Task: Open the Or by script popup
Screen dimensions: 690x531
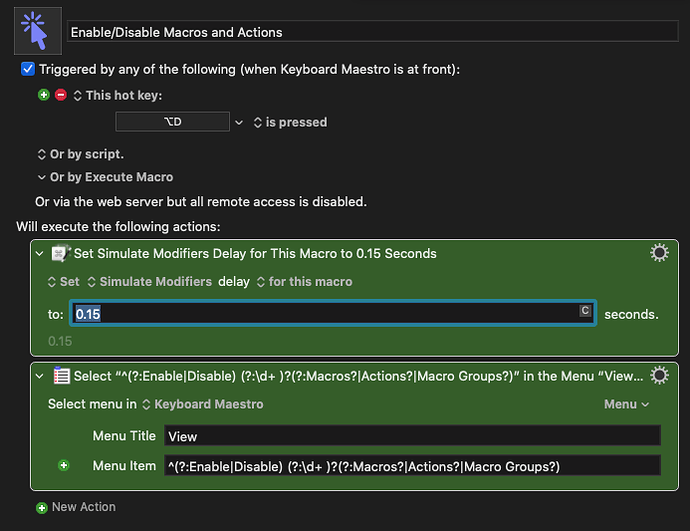Action: pos(81,154)
